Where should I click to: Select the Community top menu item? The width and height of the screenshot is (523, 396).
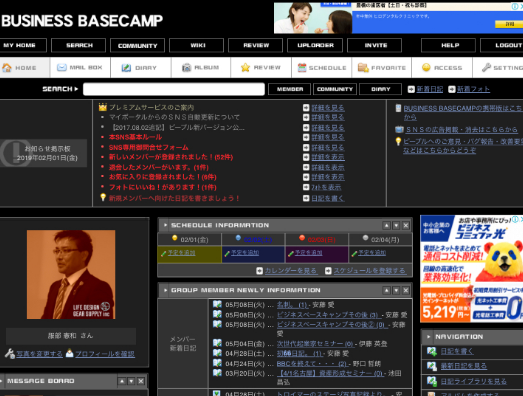click(x=137, y=45)
